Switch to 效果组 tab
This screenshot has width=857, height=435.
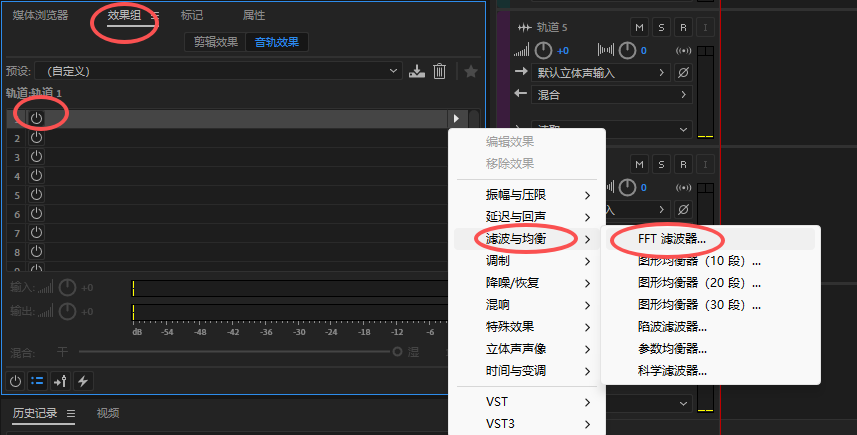(x=124, y=15)
